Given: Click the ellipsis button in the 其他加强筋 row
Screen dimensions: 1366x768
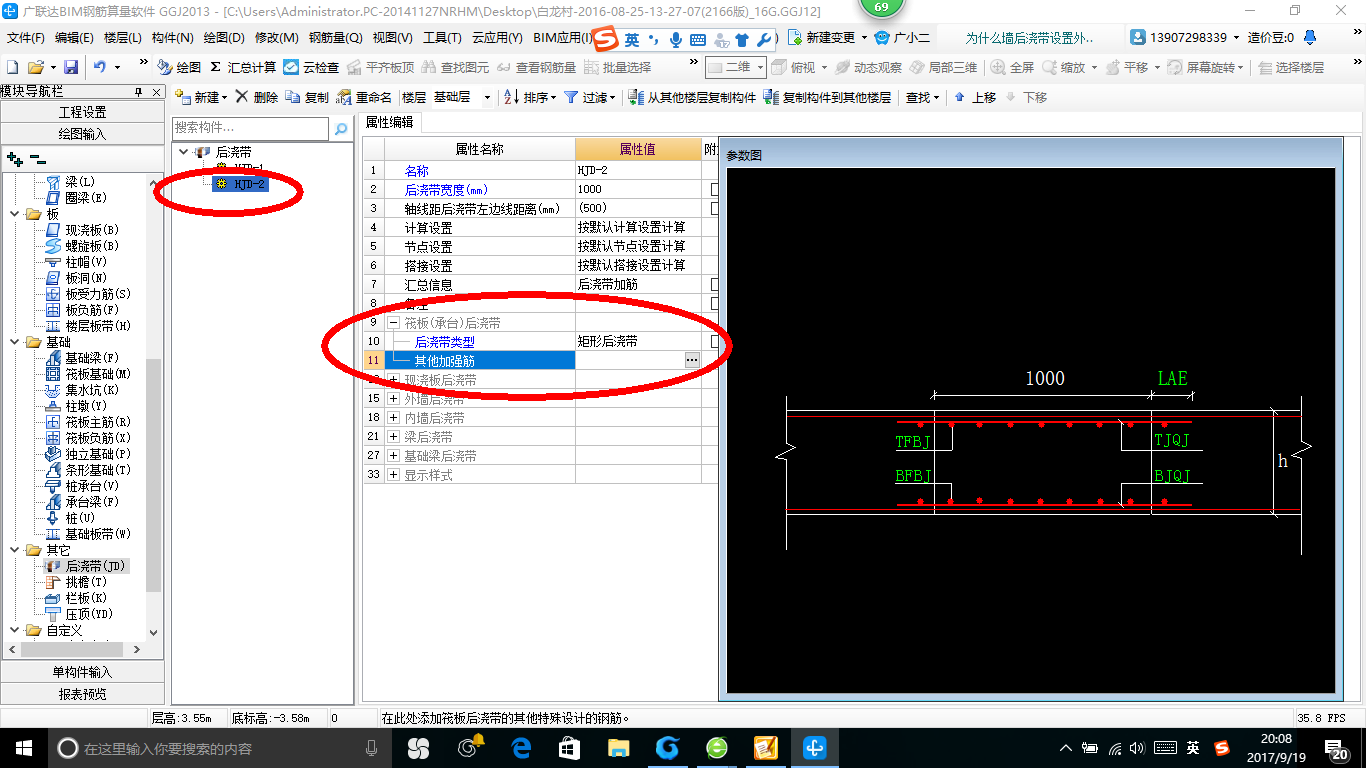Looking at the screenshot, I should click(691, 360).
